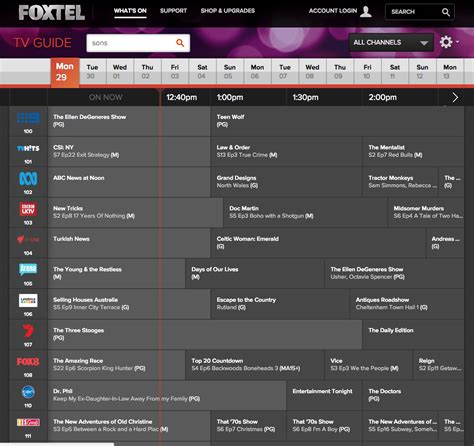Open Law & Order True Crime listing

click(x=287, y=152)
